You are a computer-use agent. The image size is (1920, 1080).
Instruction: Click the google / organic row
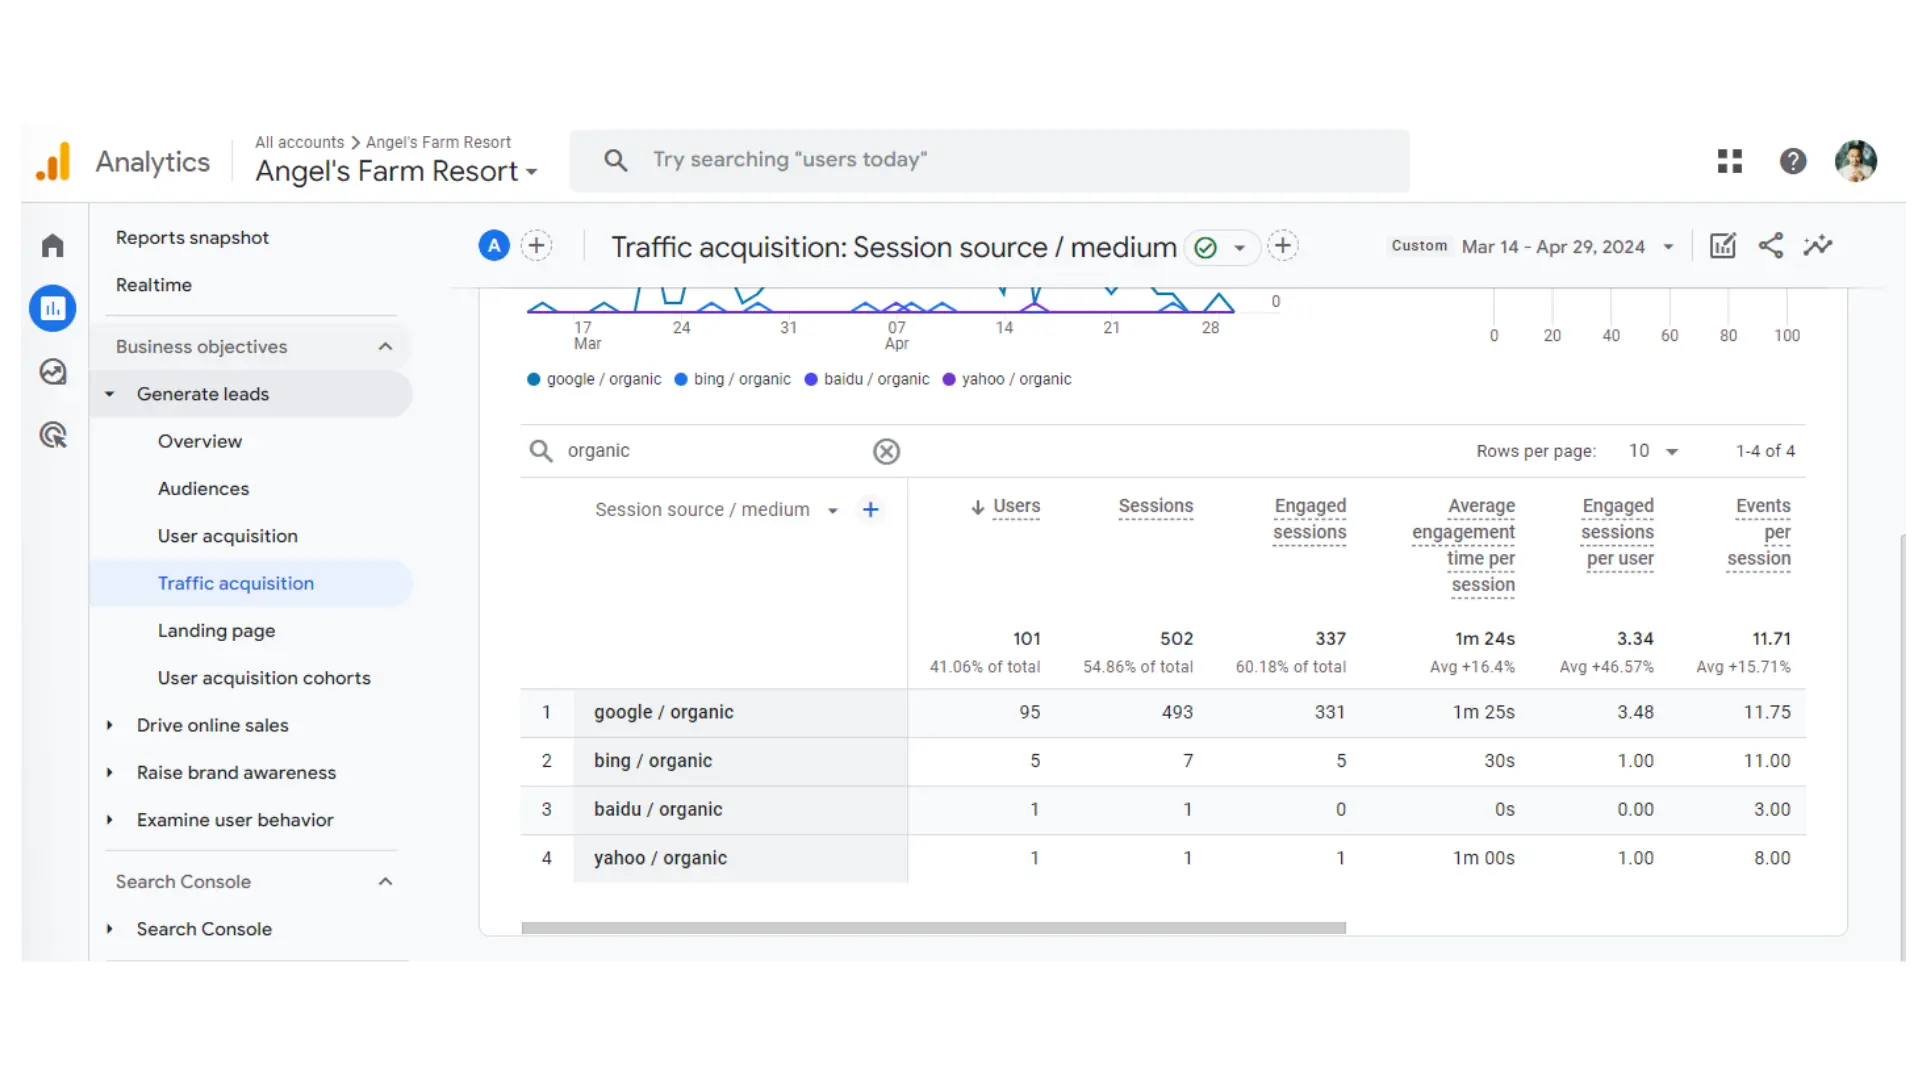[x=1163, y=713]
